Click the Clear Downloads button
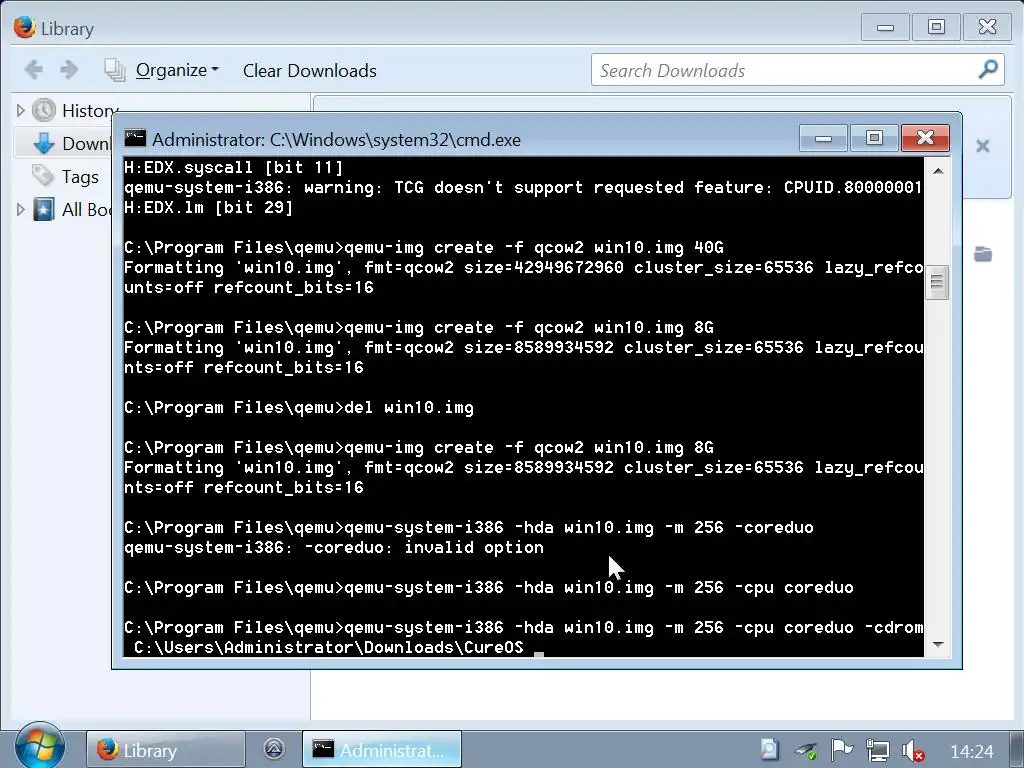This screenshot has width=1024, height=768. (x=310, y=71)
